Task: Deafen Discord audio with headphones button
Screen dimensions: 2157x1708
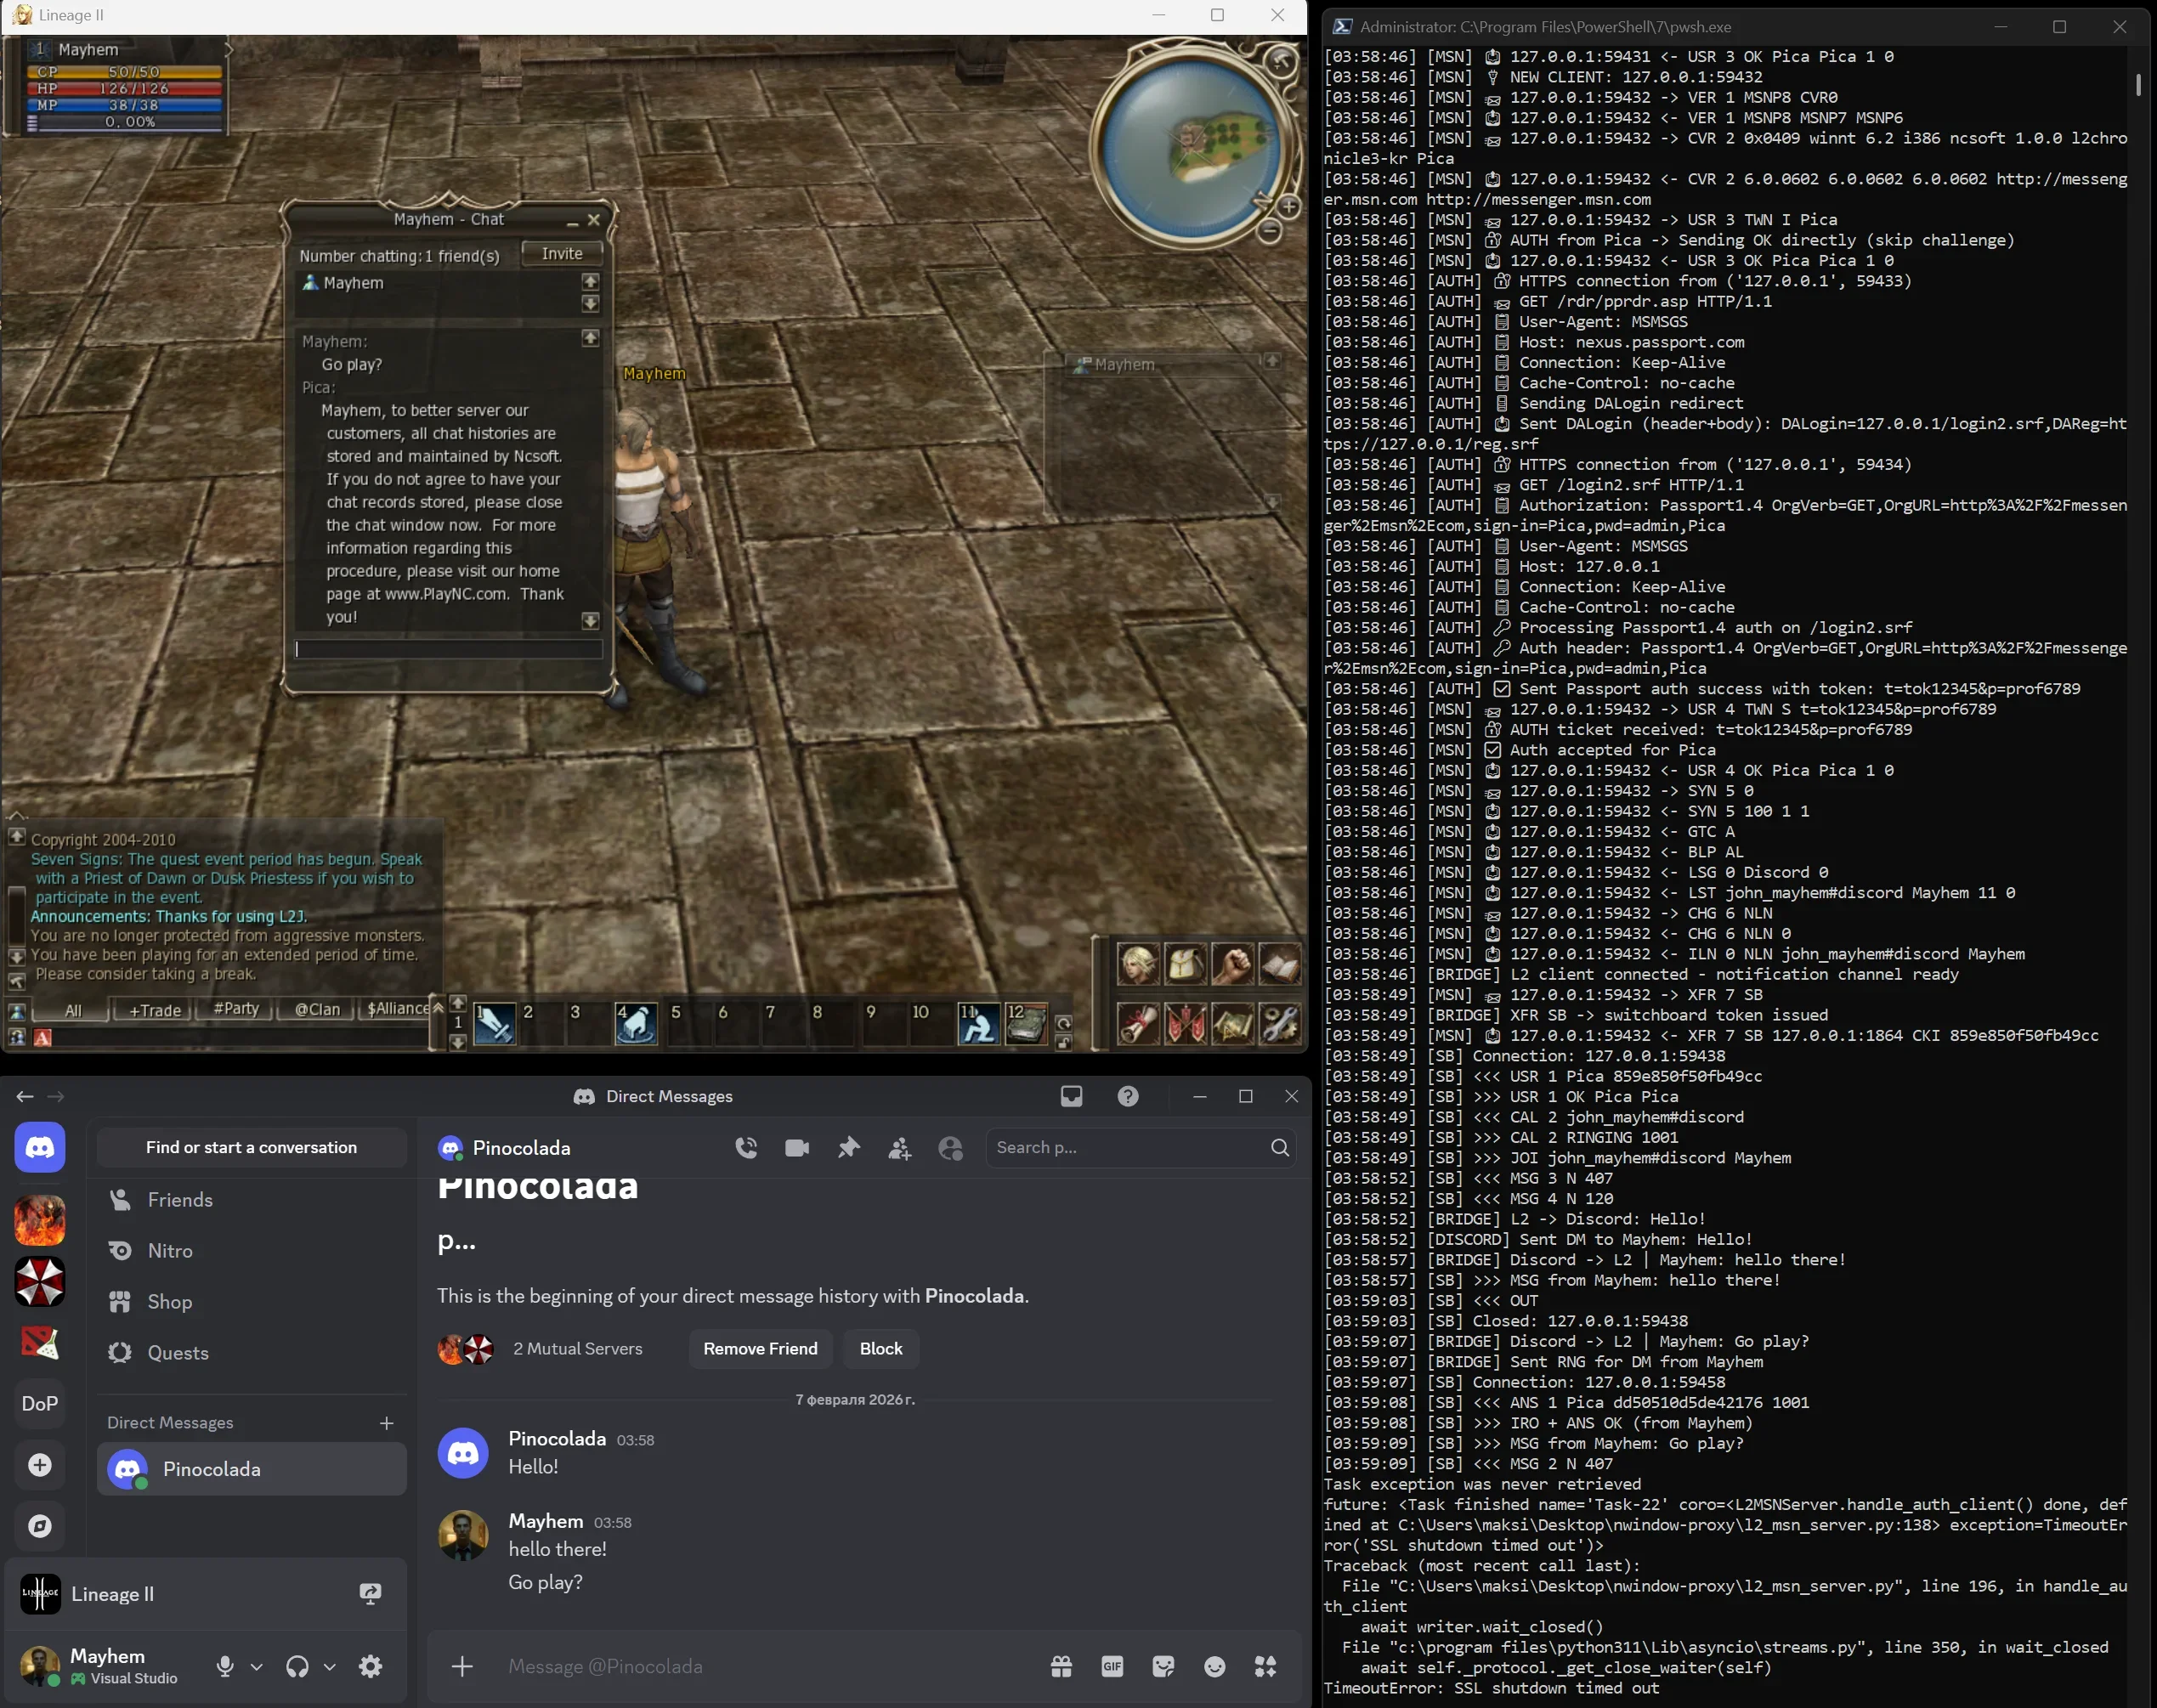Action: pyautogui.click(x=297, y=1666)
